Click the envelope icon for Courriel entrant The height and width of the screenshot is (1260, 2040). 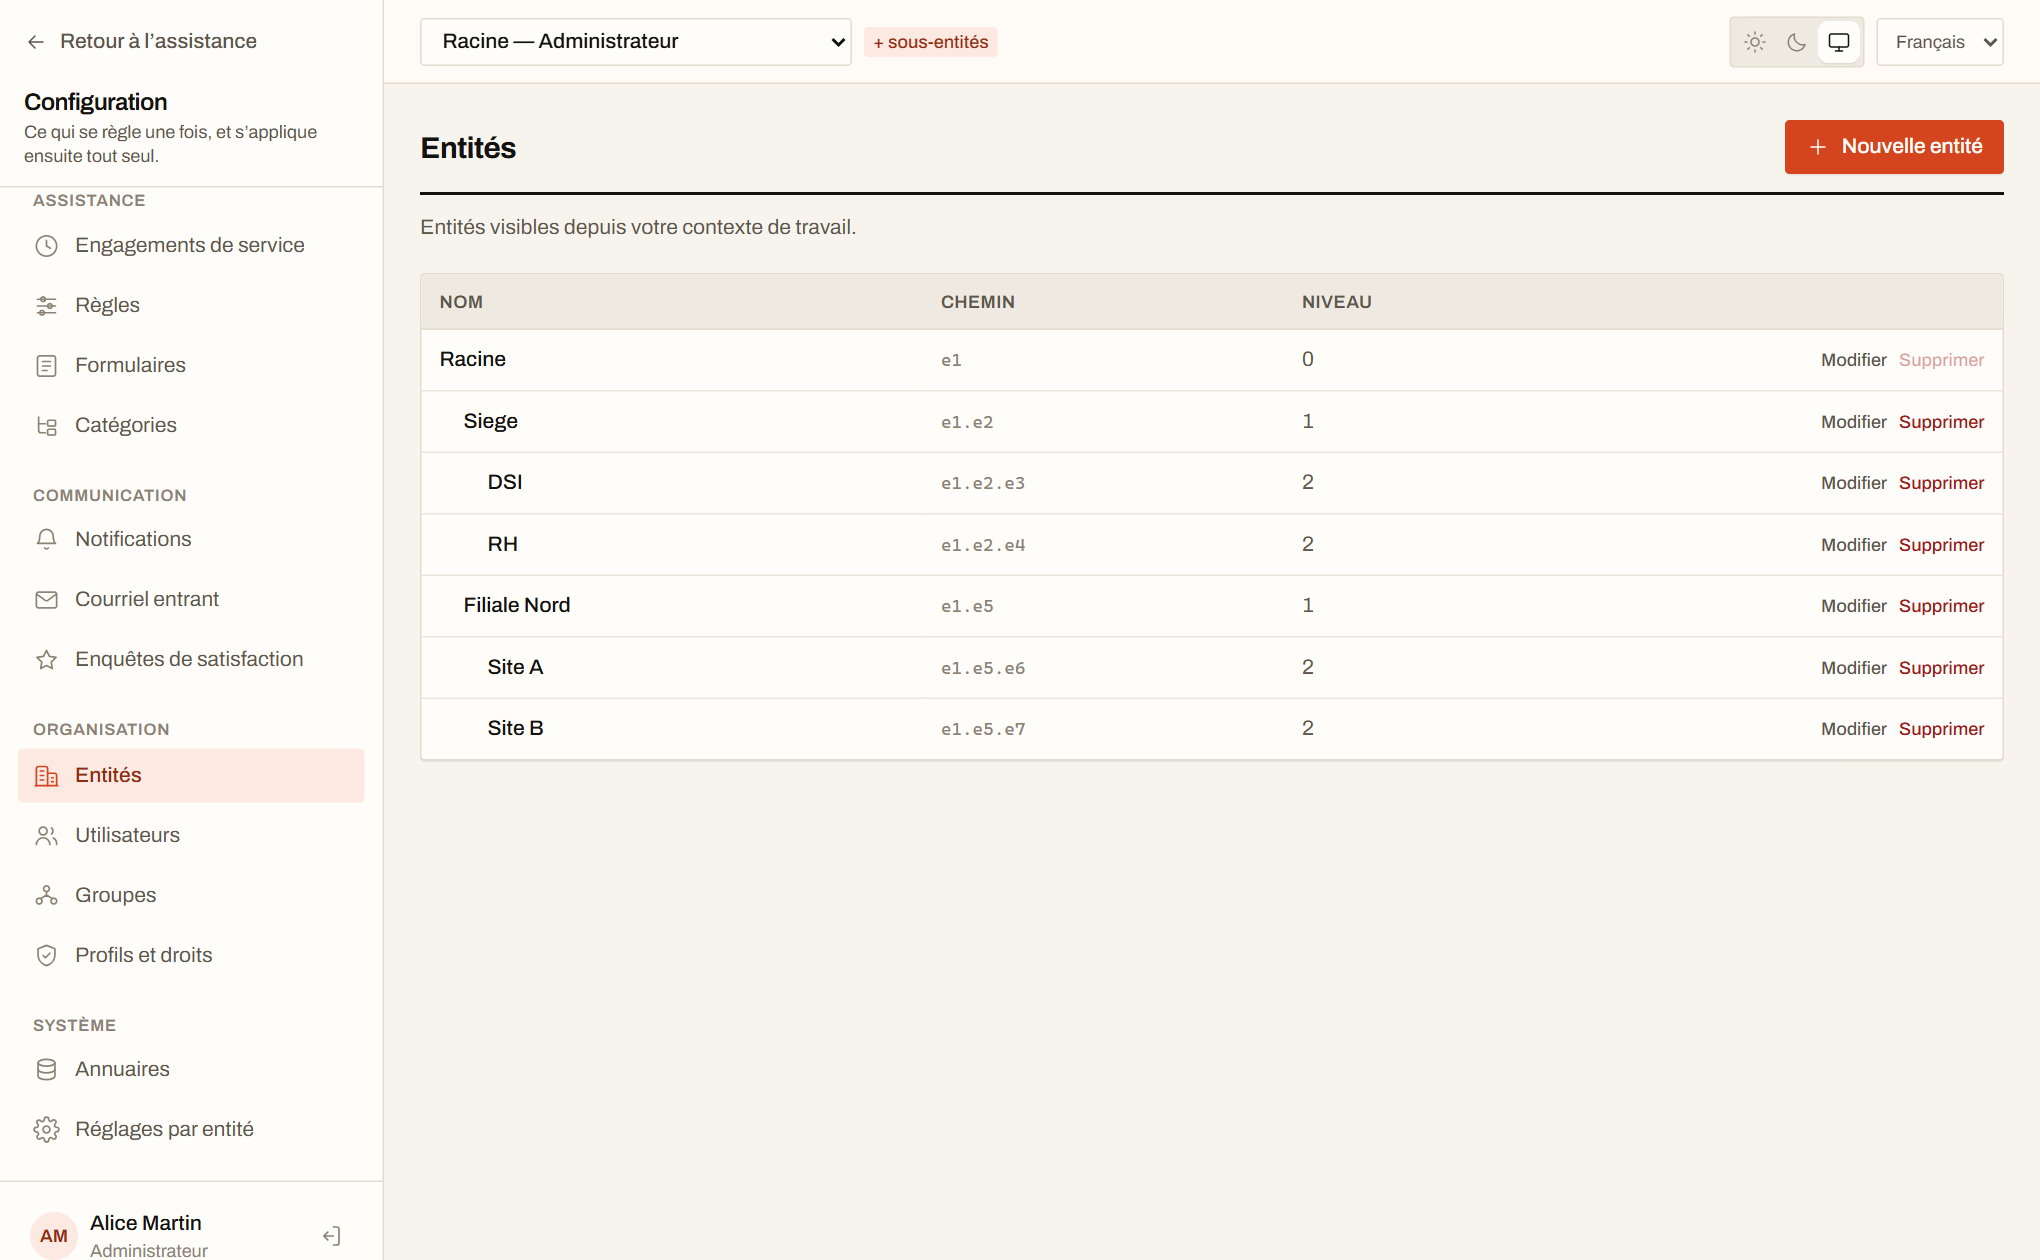tap(46, 600)
